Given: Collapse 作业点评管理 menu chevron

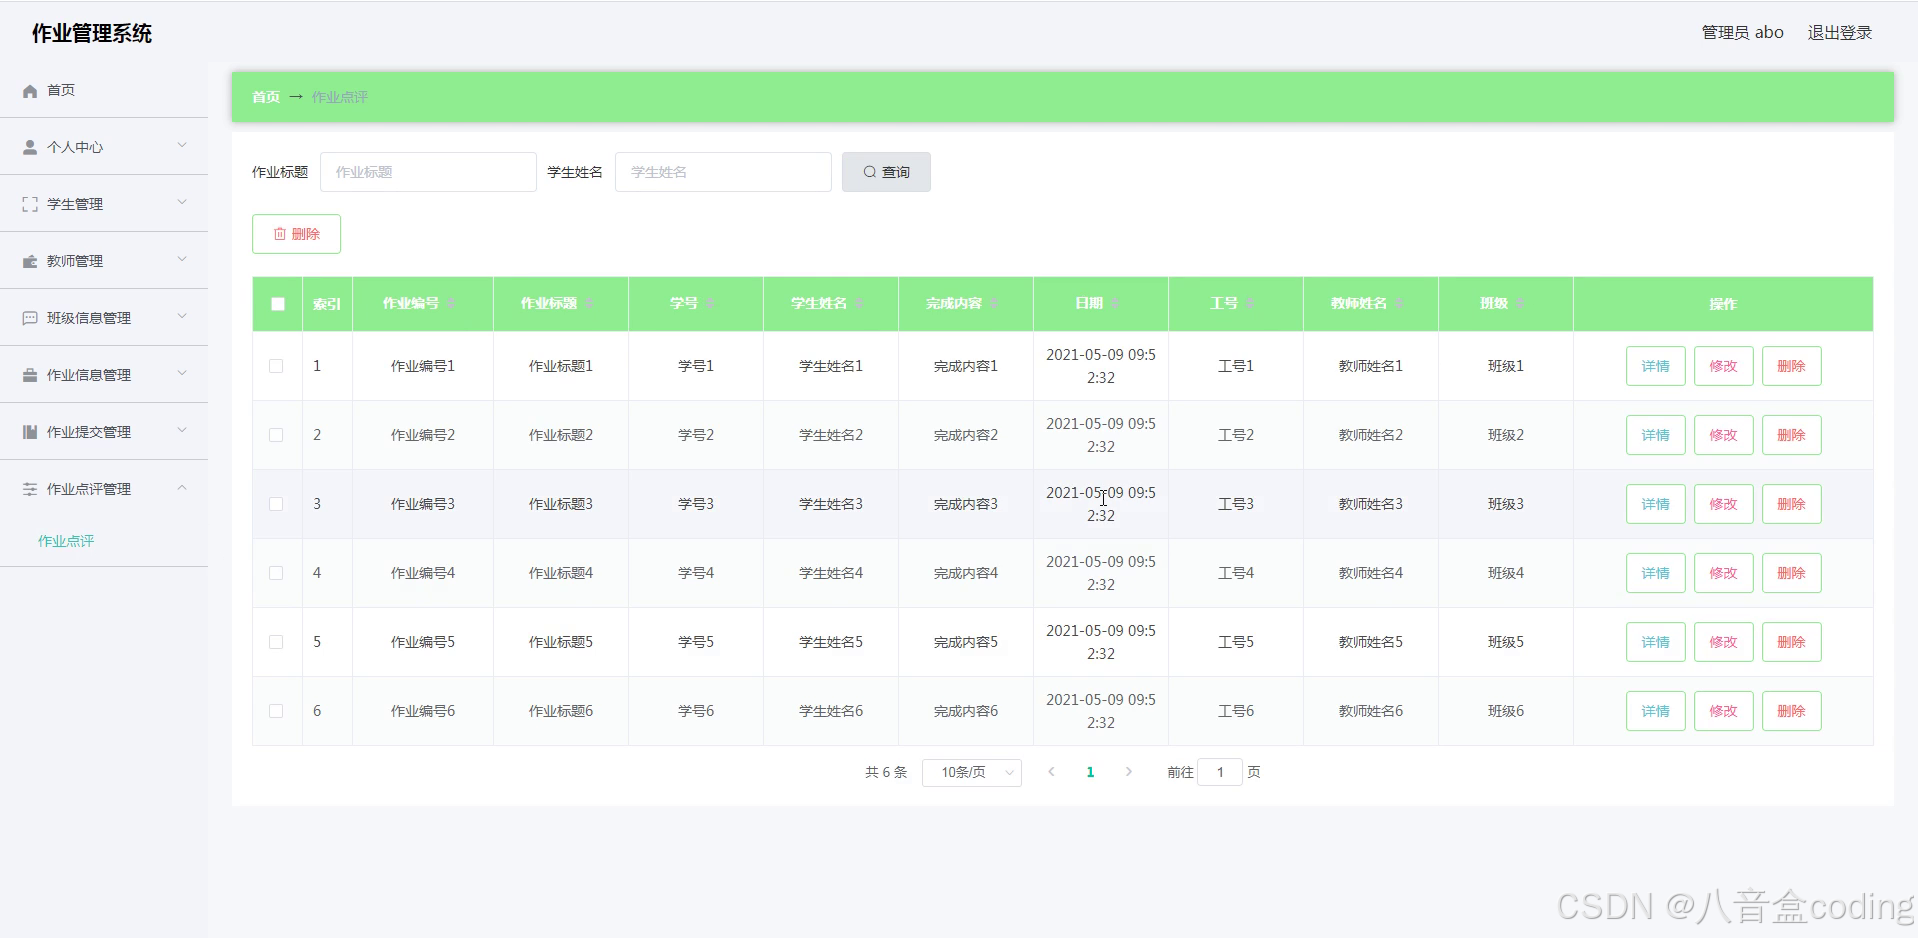Looking at the screenshot, I should click(x=182, y=488).
